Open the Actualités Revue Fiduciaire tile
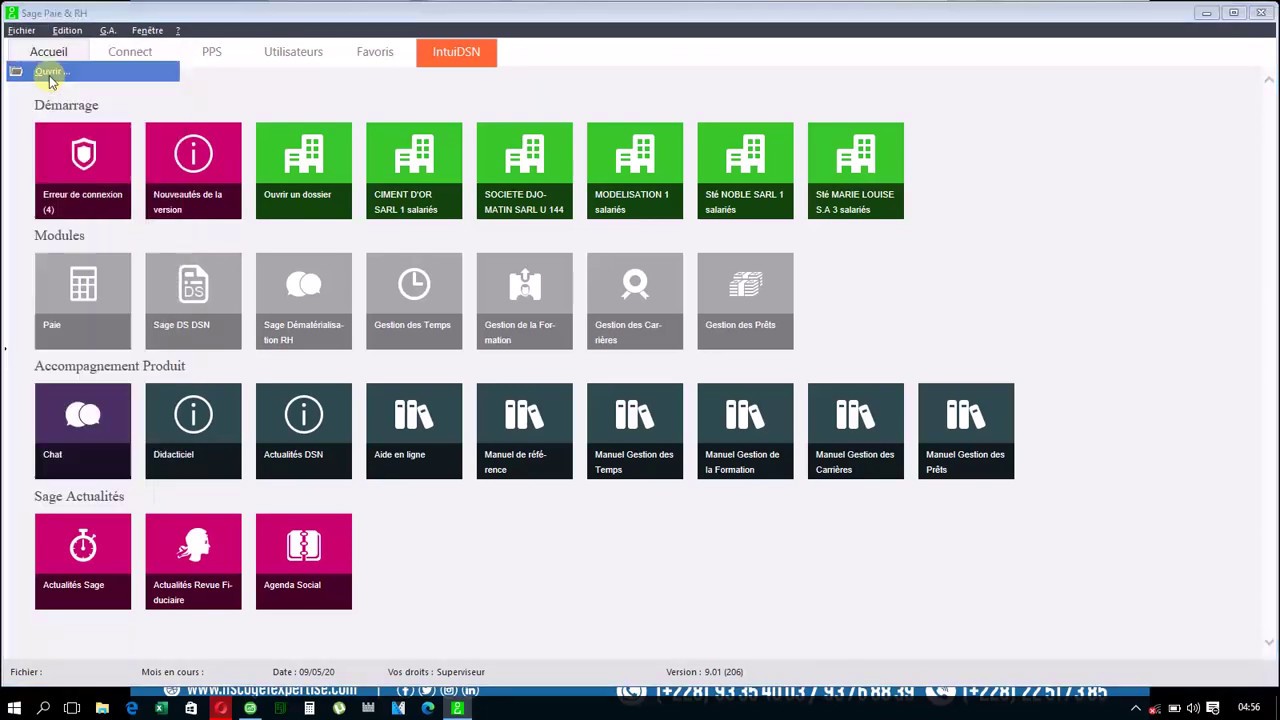 193,561
